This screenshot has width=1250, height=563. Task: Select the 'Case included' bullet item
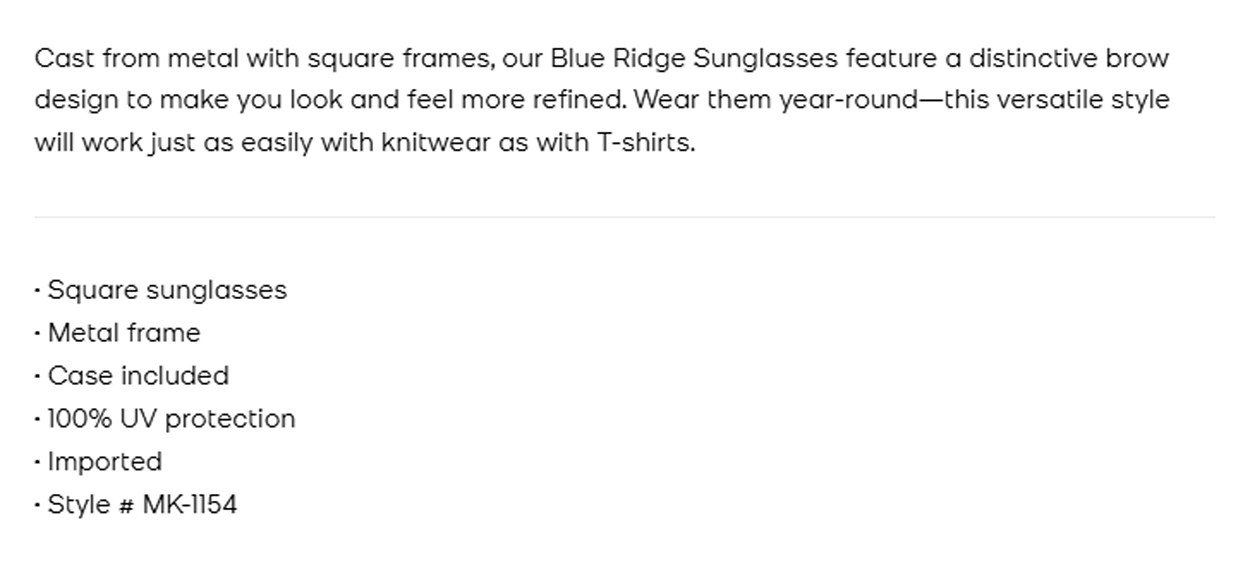coord(138,376)
